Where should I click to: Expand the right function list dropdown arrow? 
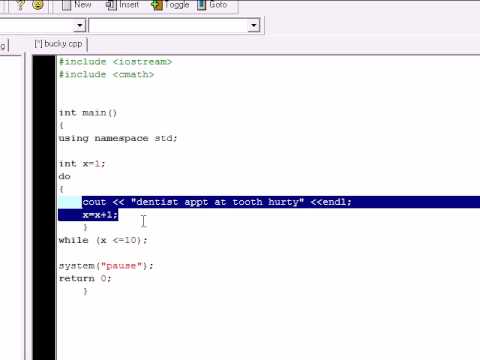coord(254,25)
